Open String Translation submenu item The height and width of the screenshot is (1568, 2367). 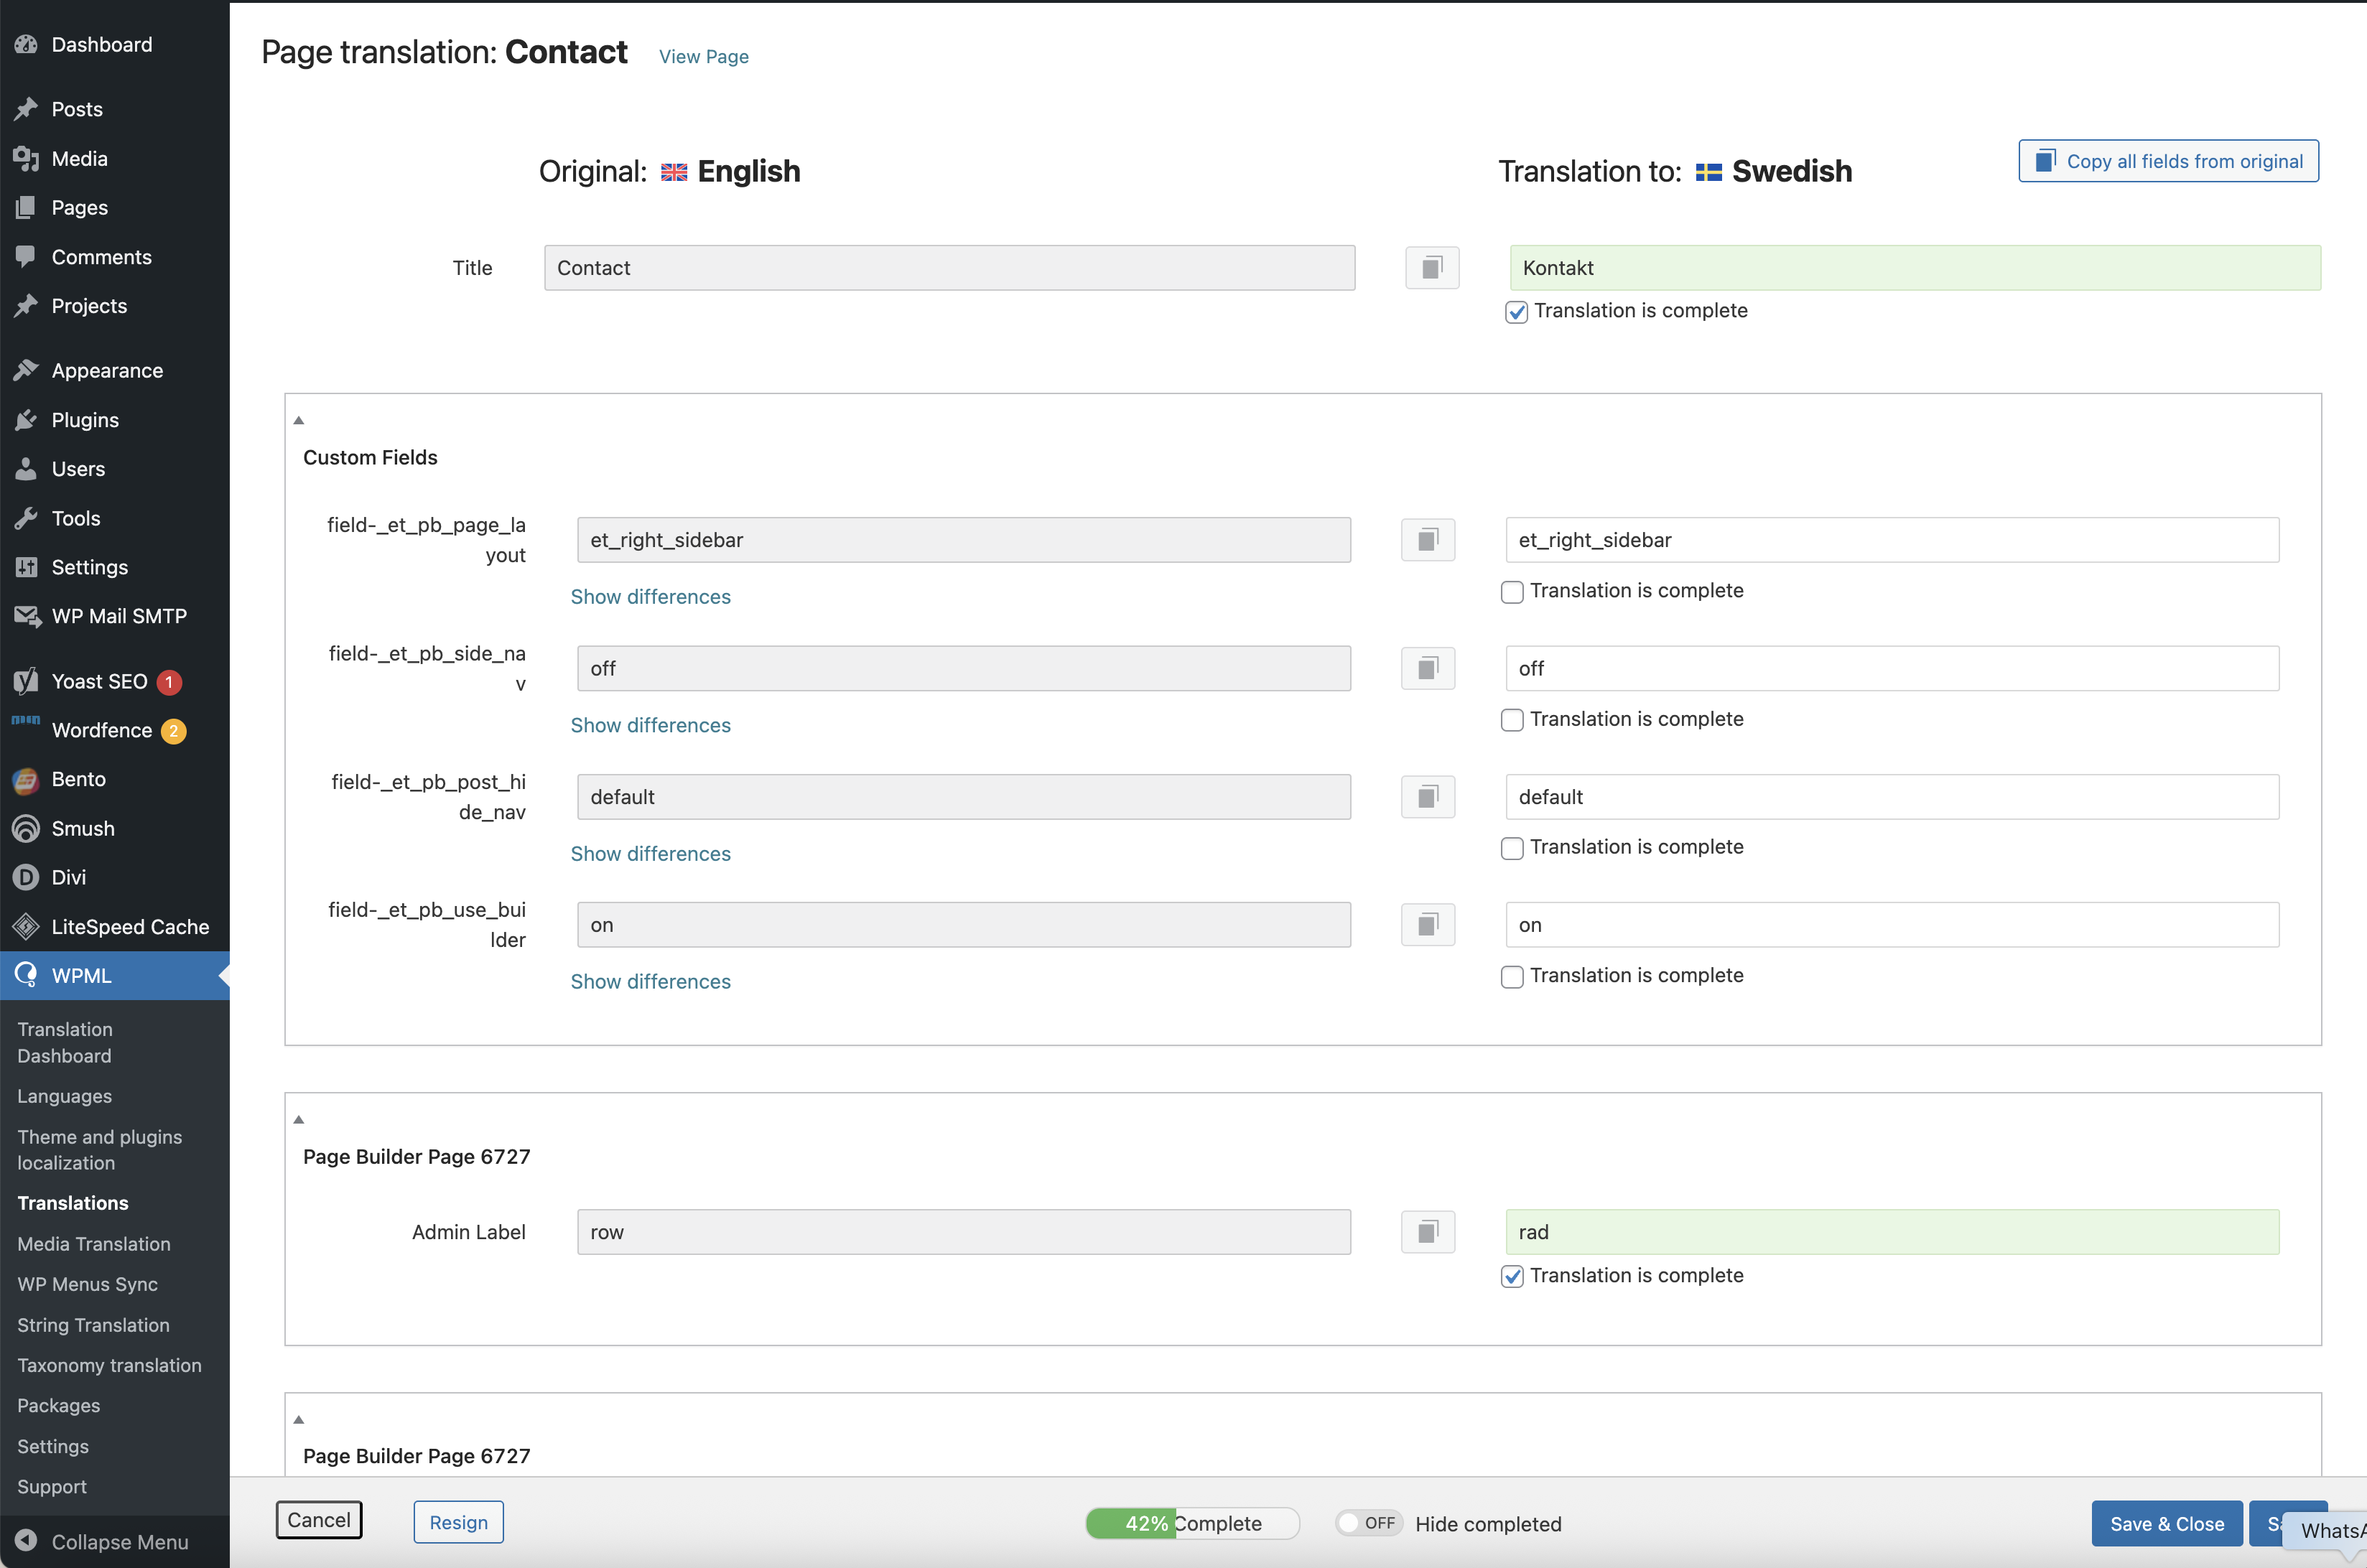point(93,1325)
